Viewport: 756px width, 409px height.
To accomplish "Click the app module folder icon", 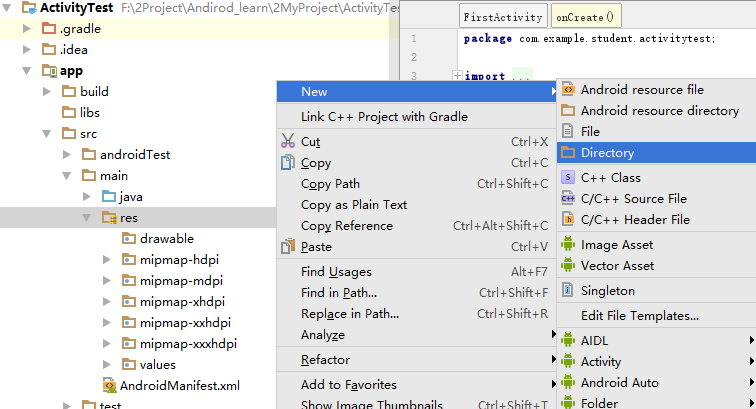I will click(x=49, y=71).
